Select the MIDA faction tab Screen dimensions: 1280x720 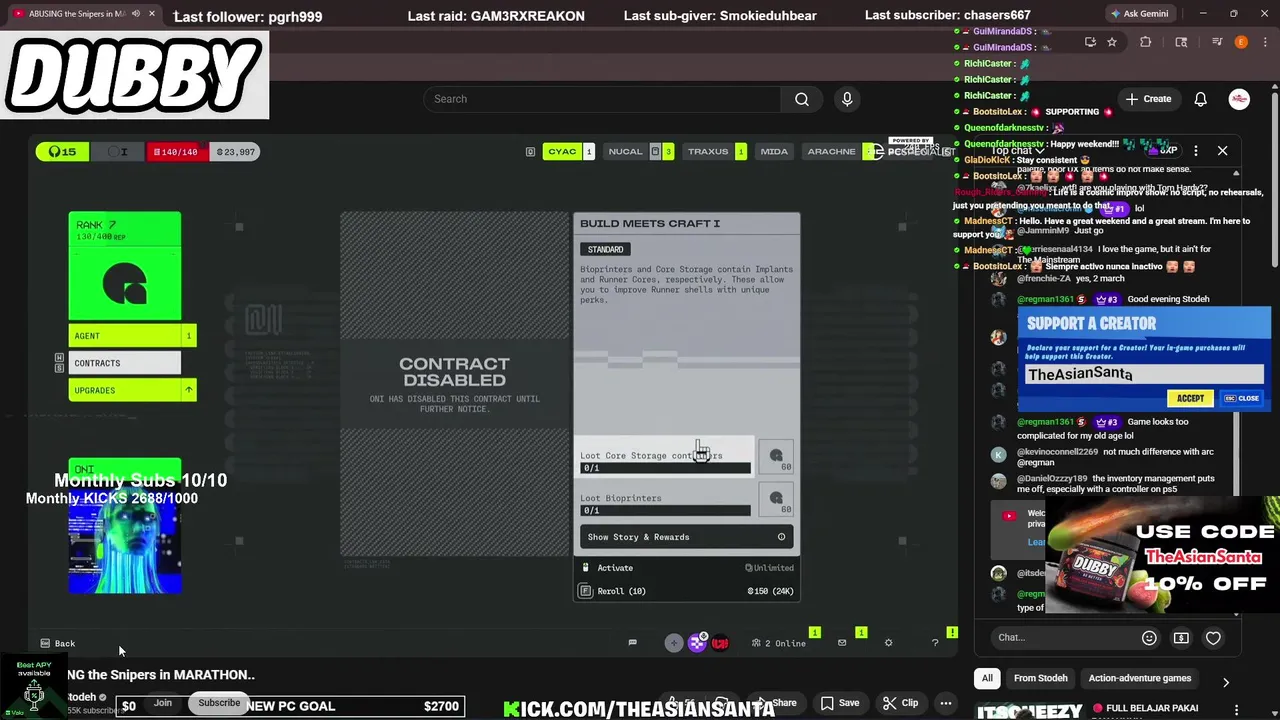click(774, 152)
